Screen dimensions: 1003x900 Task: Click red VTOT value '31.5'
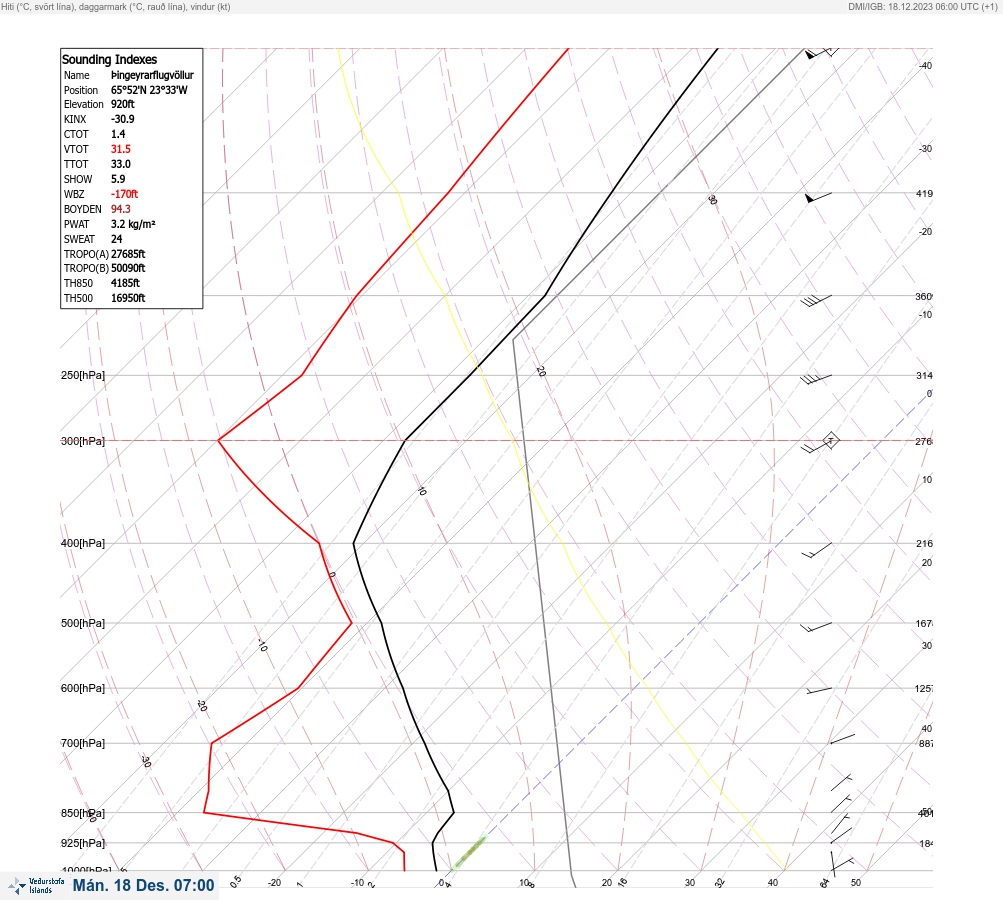pos(120,149)
